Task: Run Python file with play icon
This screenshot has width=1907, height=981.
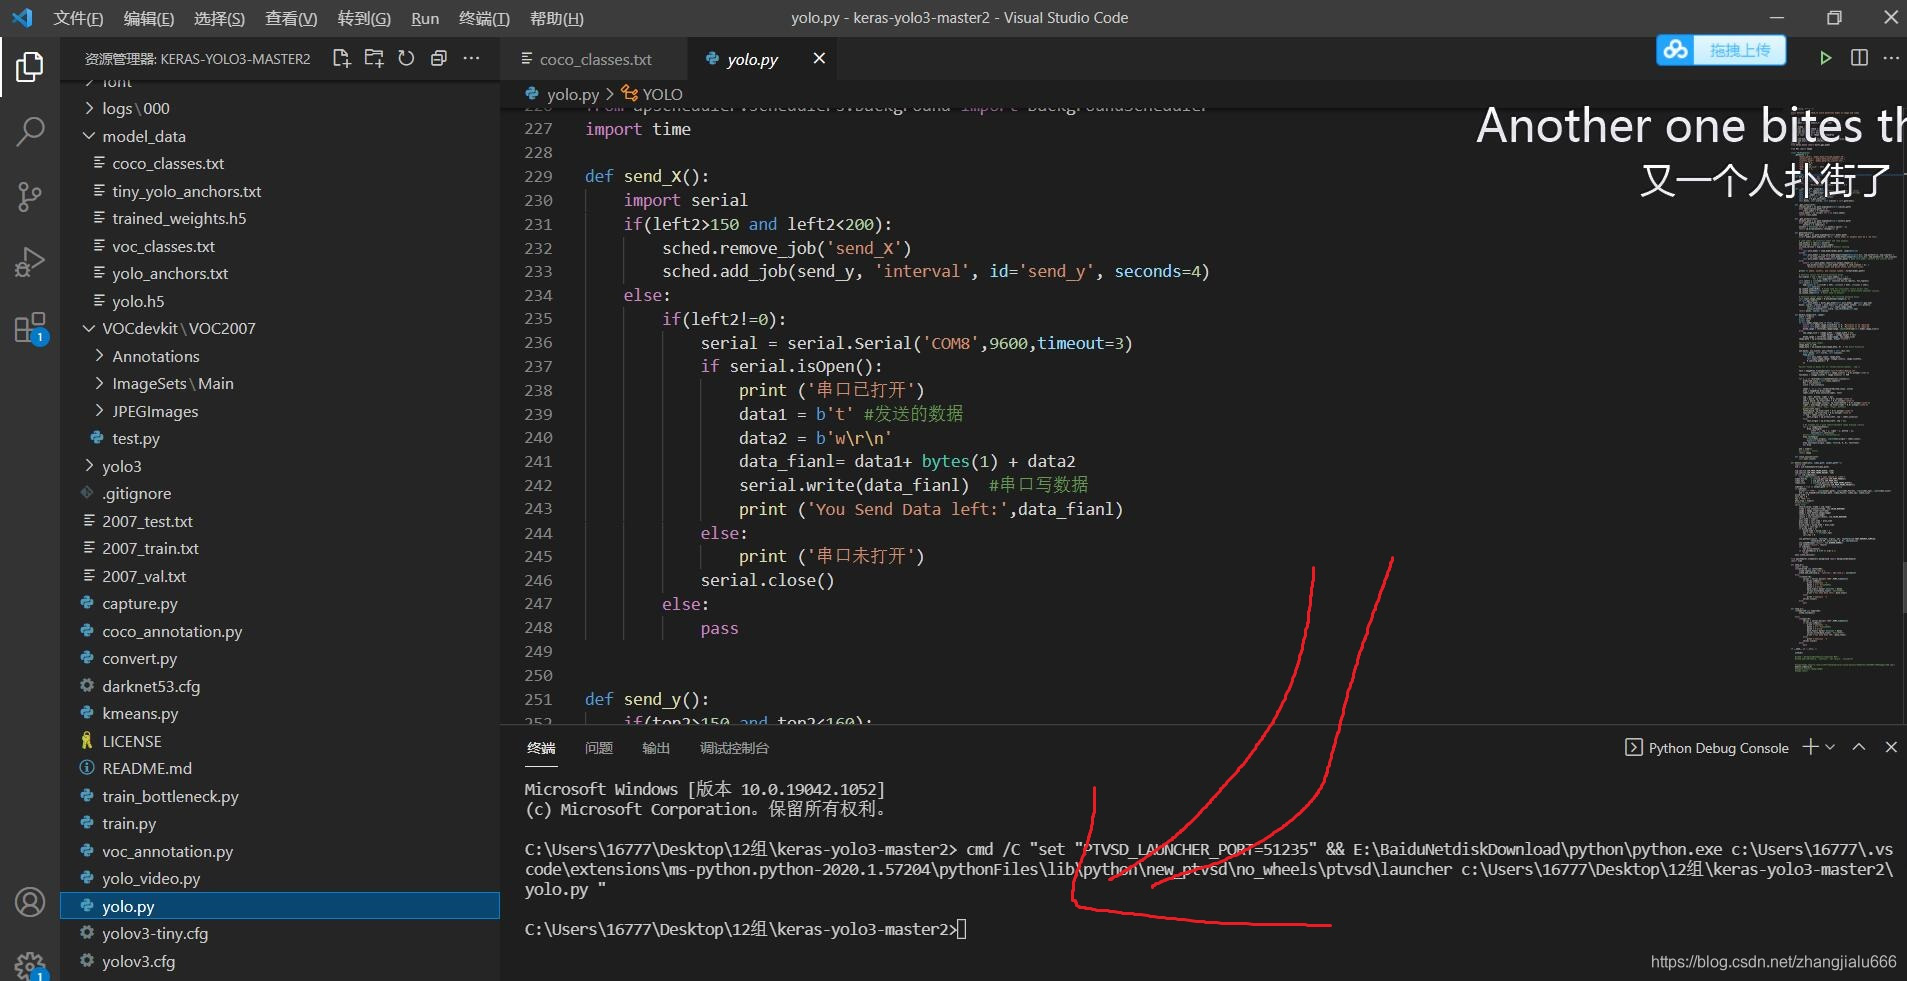Action: (x=1826, y=58)
